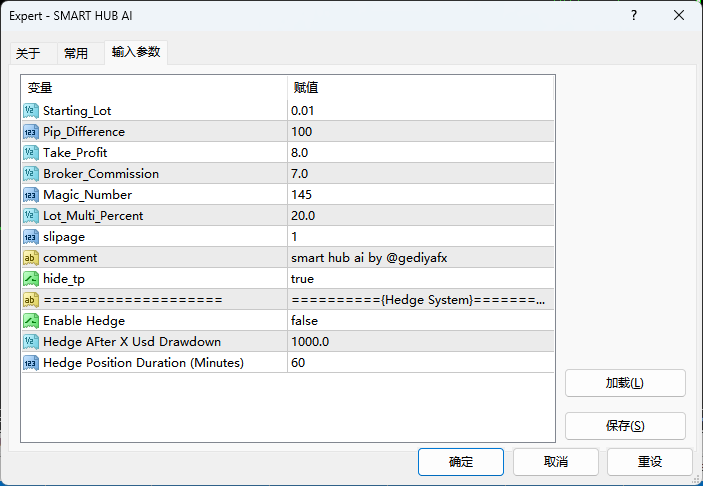Click the Enable Hedge boolean icon
Screen dimensions: 703x486
[31, 320]
